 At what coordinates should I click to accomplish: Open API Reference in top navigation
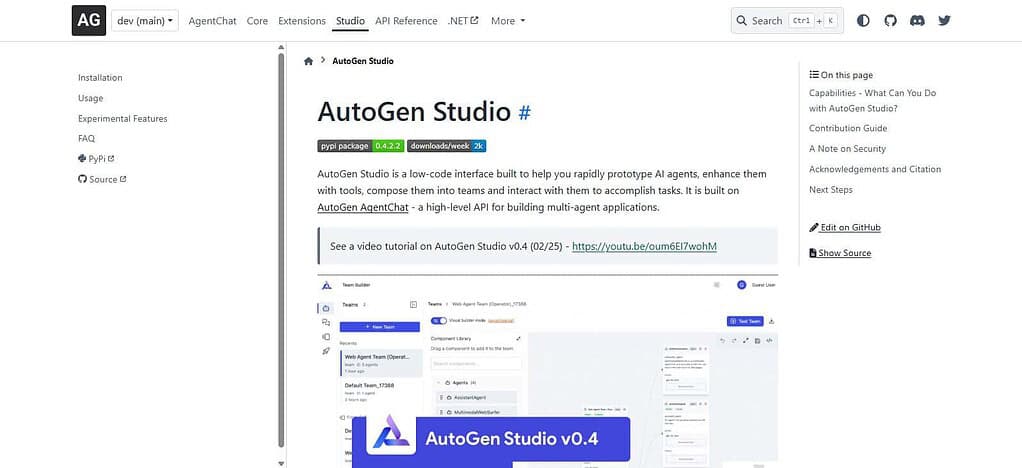point(406,21)
